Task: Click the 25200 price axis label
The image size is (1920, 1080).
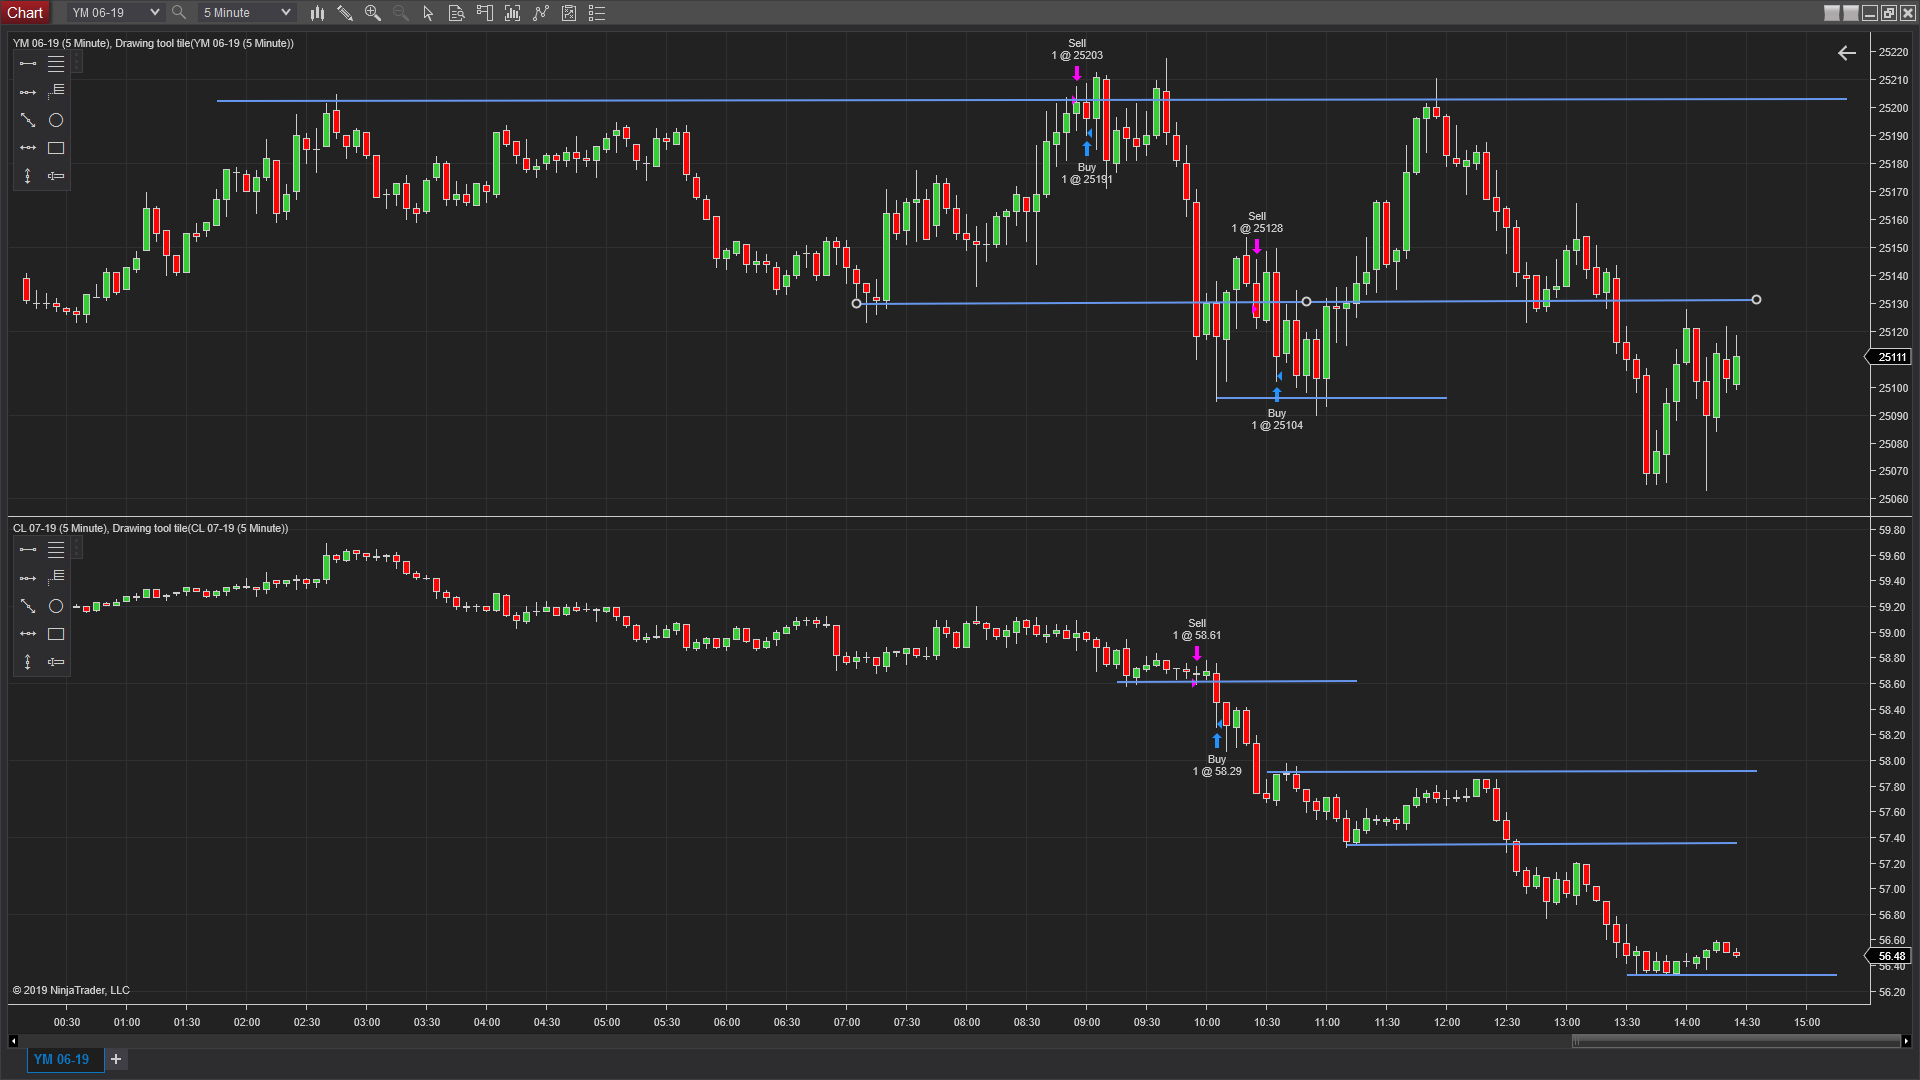Action: [1893, 108]
